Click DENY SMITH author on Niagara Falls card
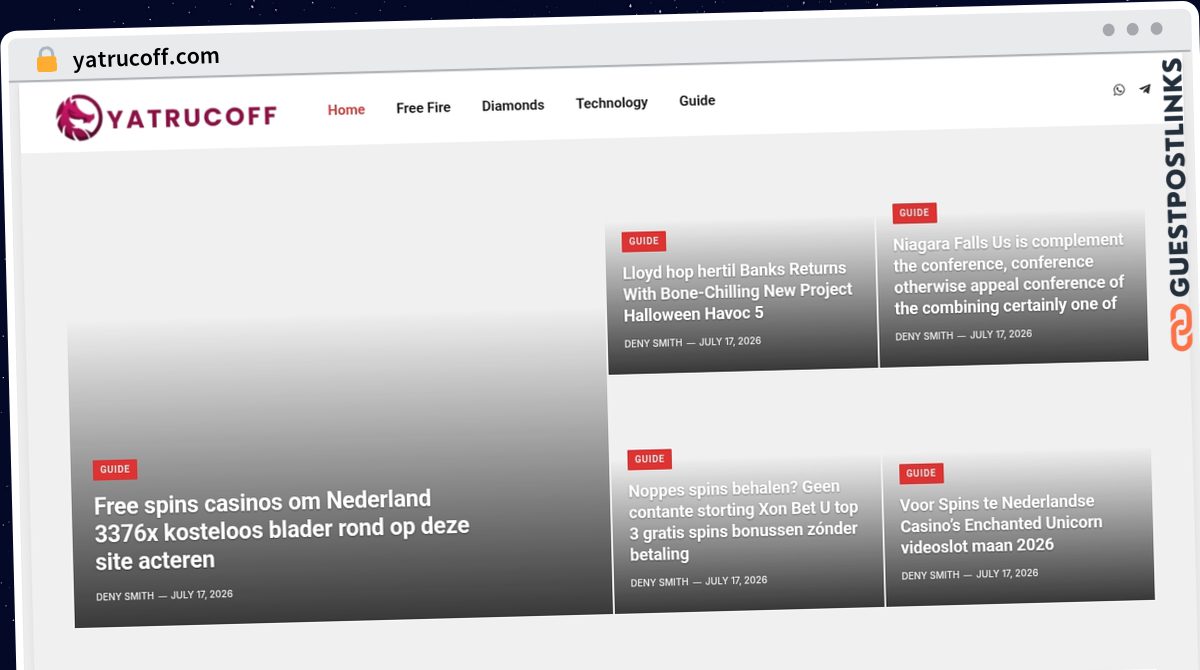 click(924, 336)
